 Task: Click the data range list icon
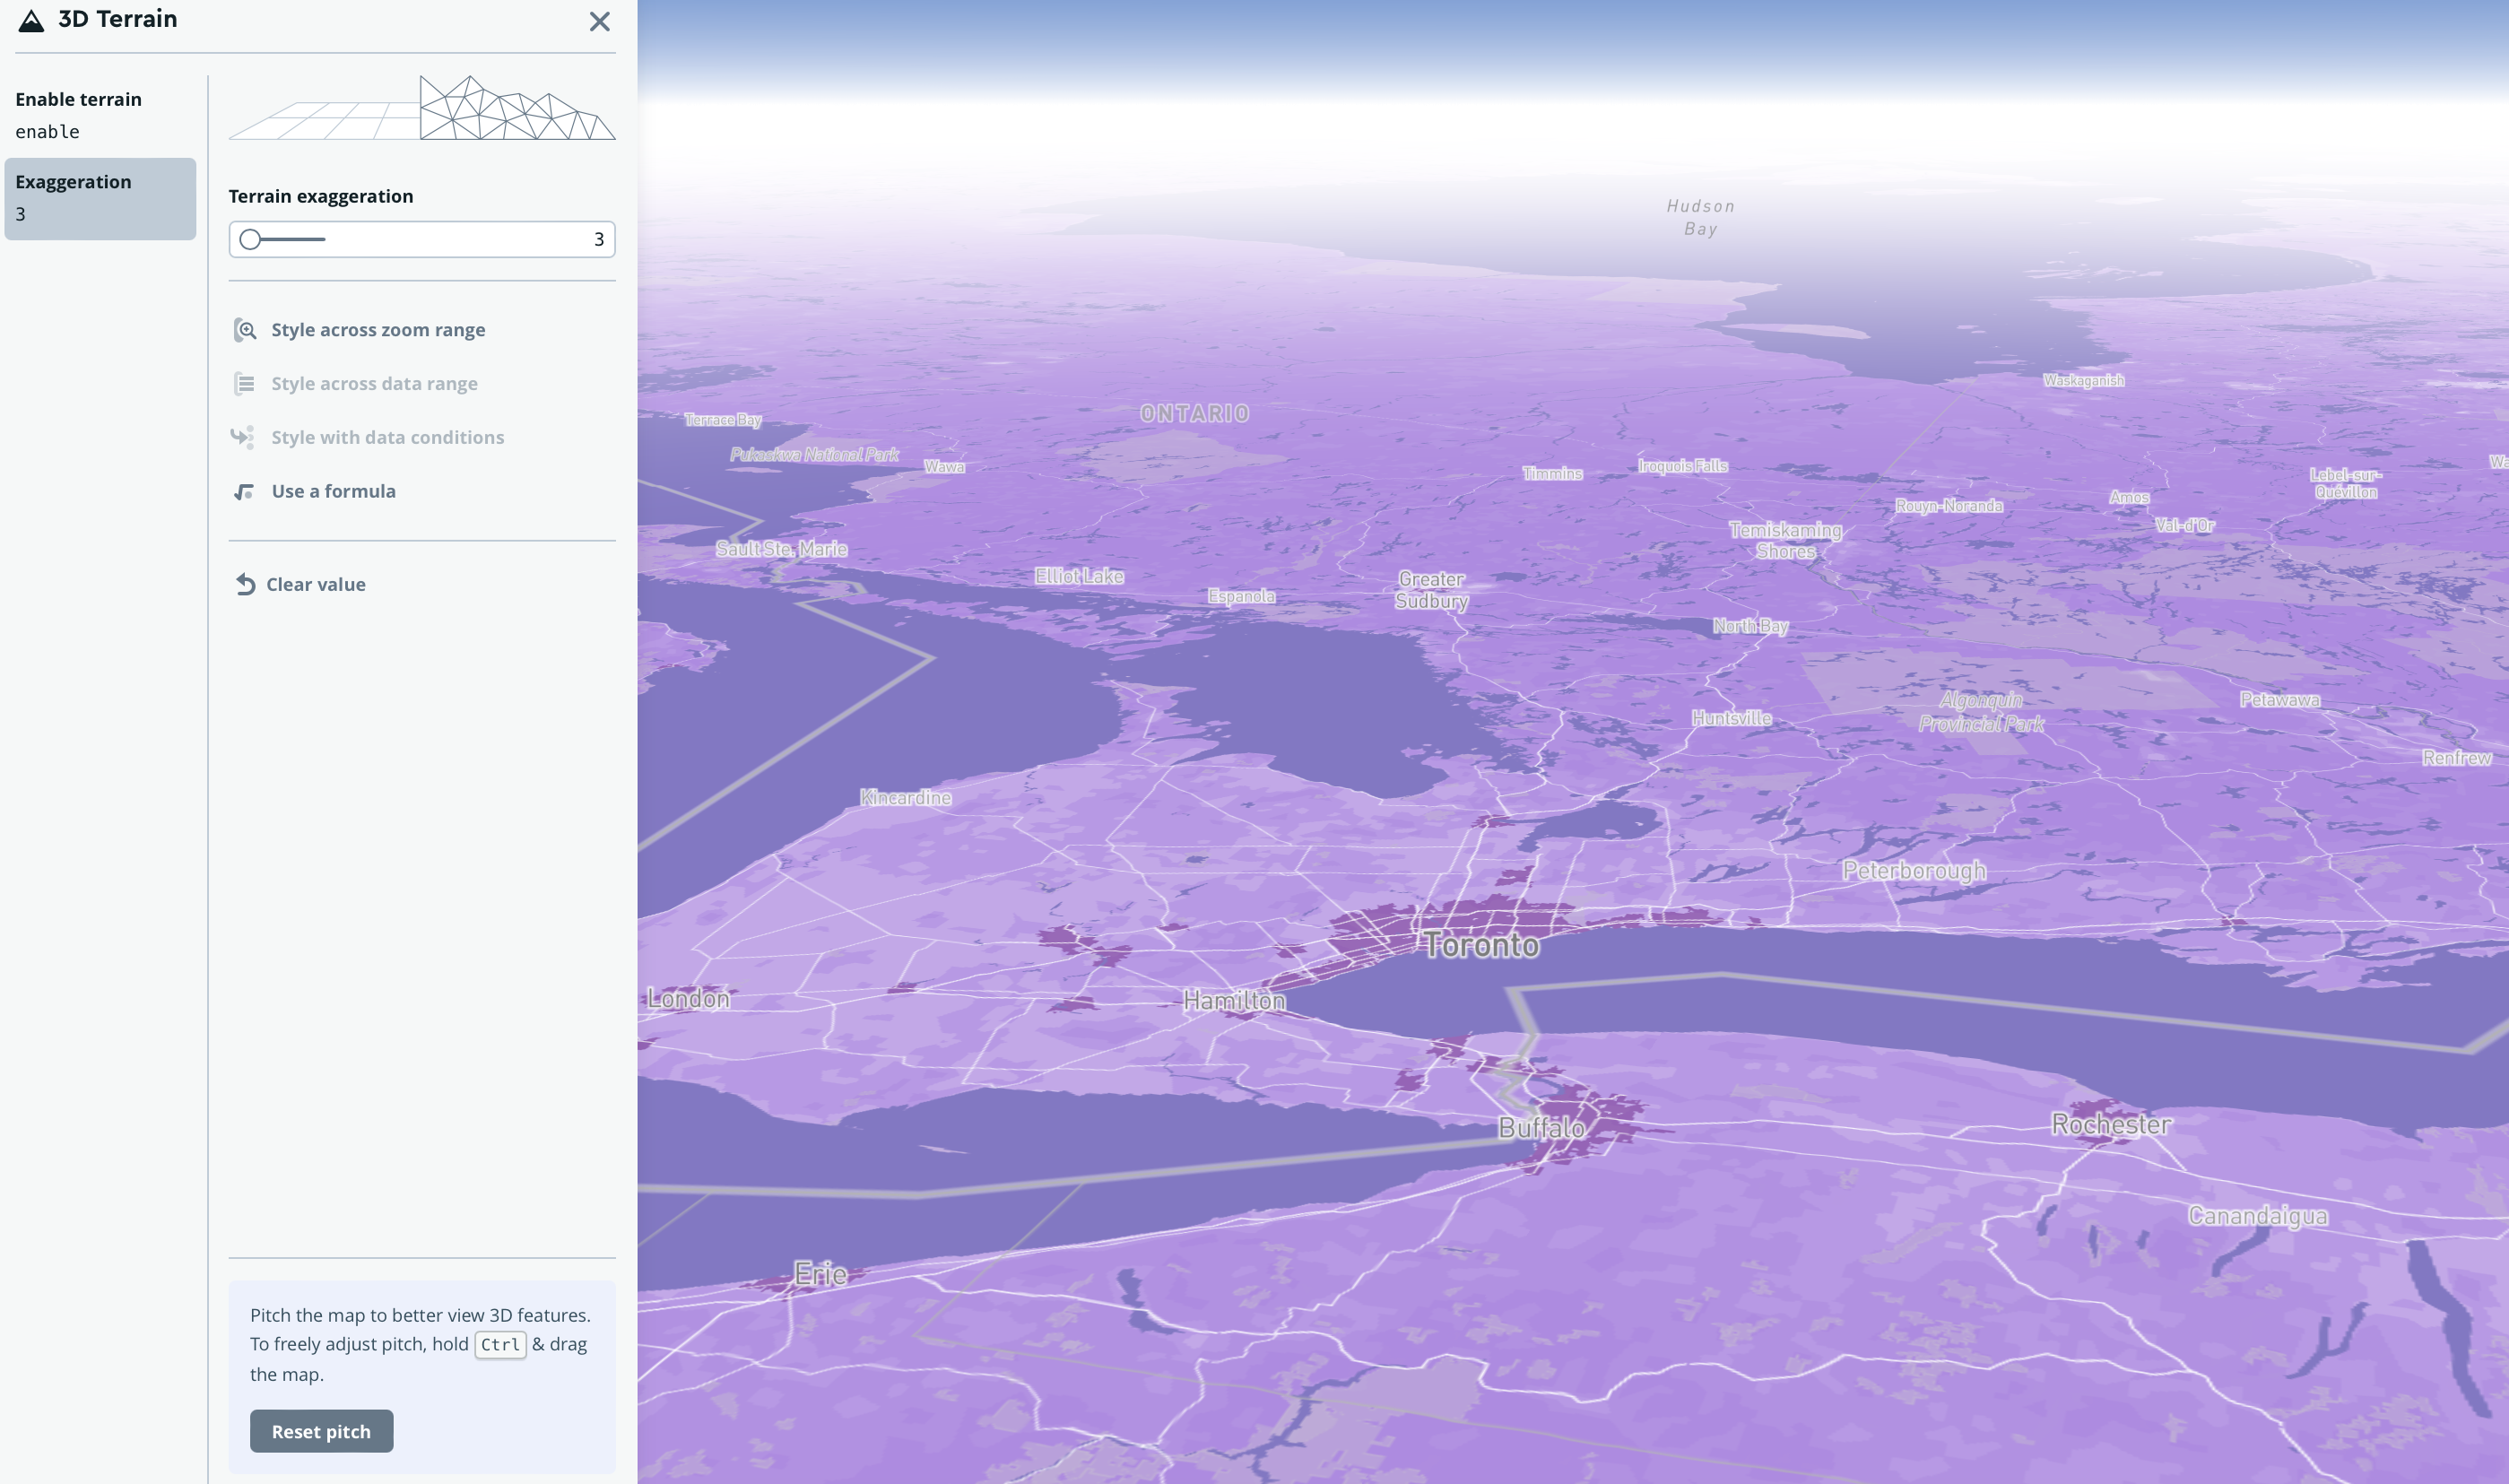[x=244, y=384]
